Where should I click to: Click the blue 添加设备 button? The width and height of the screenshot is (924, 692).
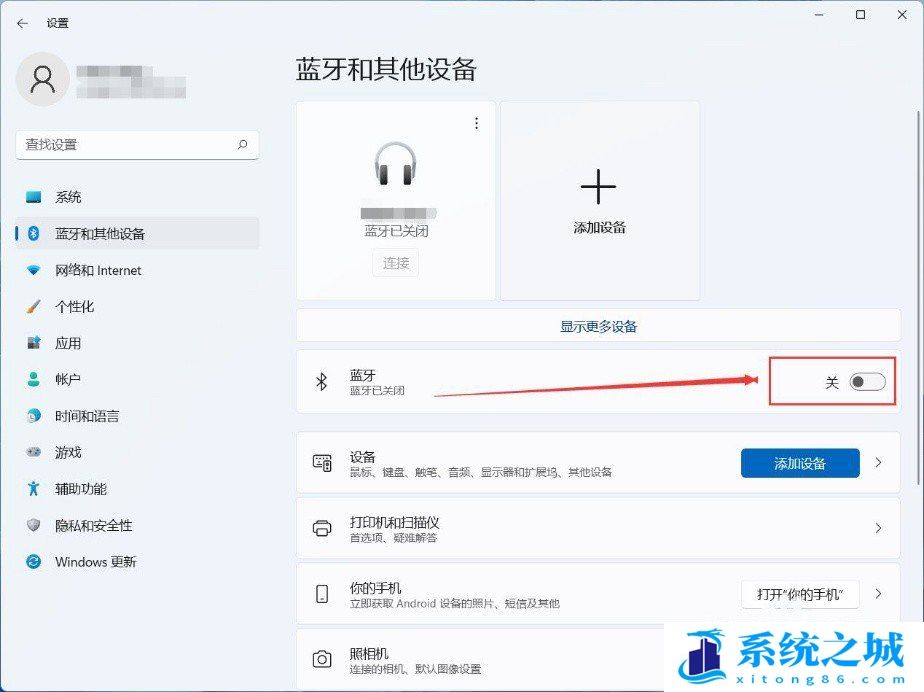799,463
